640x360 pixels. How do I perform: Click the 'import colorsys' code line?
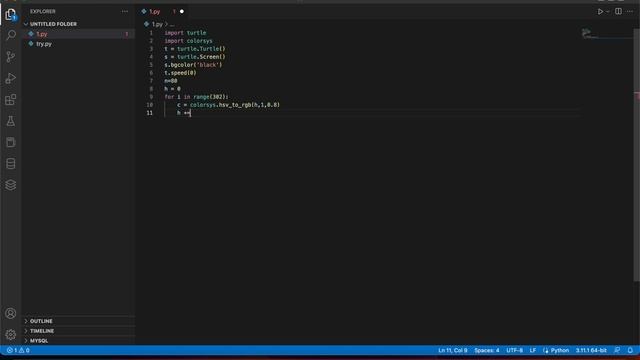tap(188, 41)
